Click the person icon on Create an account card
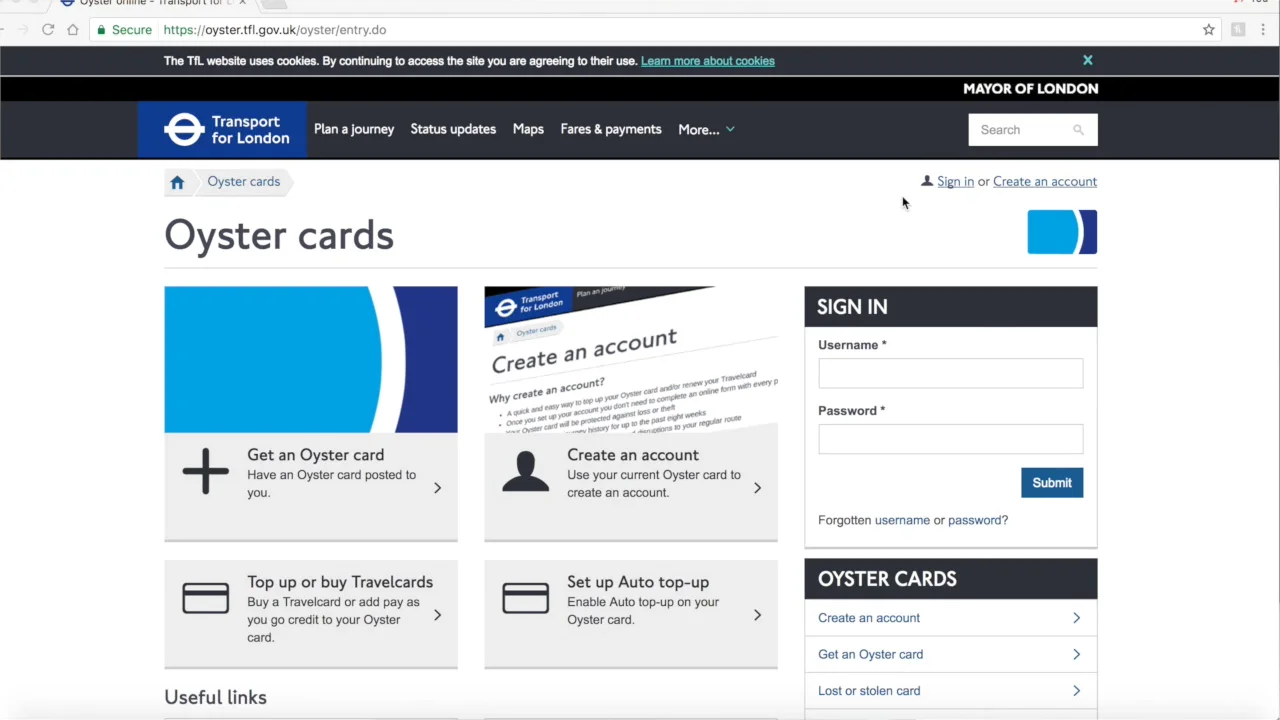The image size is (1280, 720). [526, 471]
